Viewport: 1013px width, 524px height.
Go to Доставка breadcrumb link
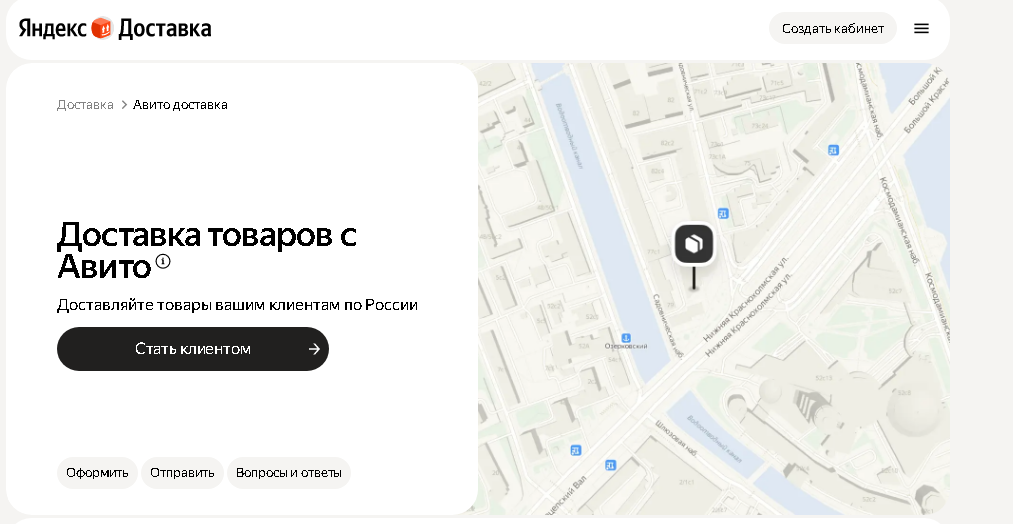click(85, 105)
